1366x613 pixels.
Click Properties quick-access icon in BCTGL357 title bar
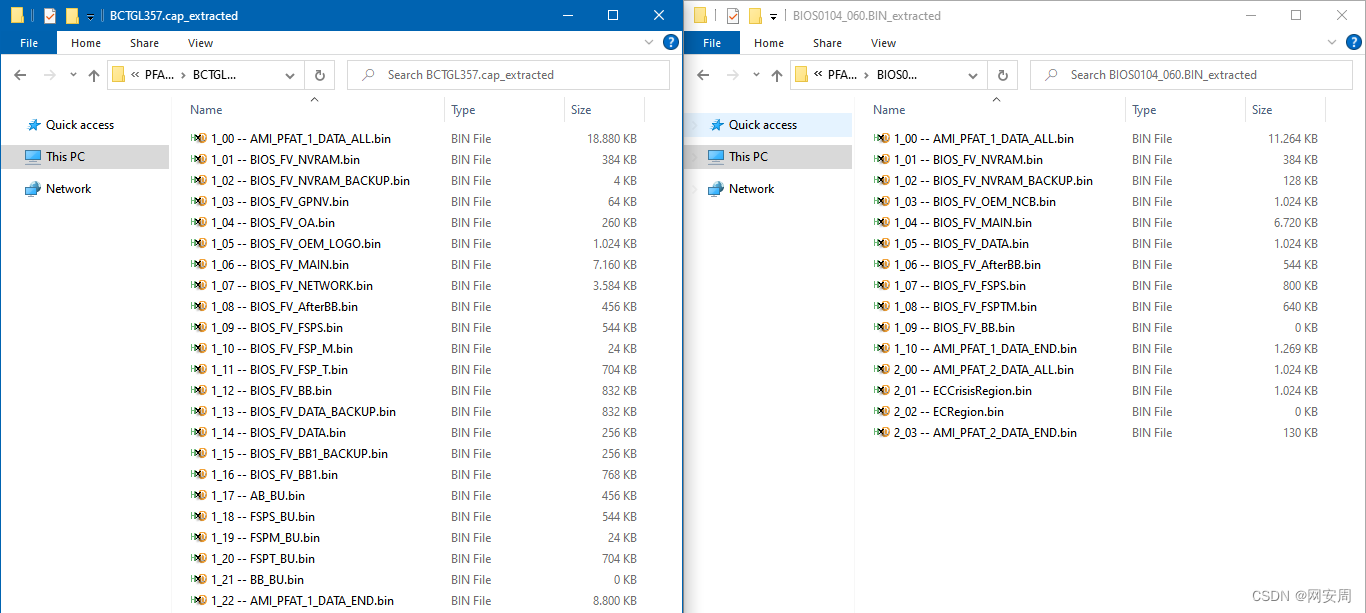50,16
